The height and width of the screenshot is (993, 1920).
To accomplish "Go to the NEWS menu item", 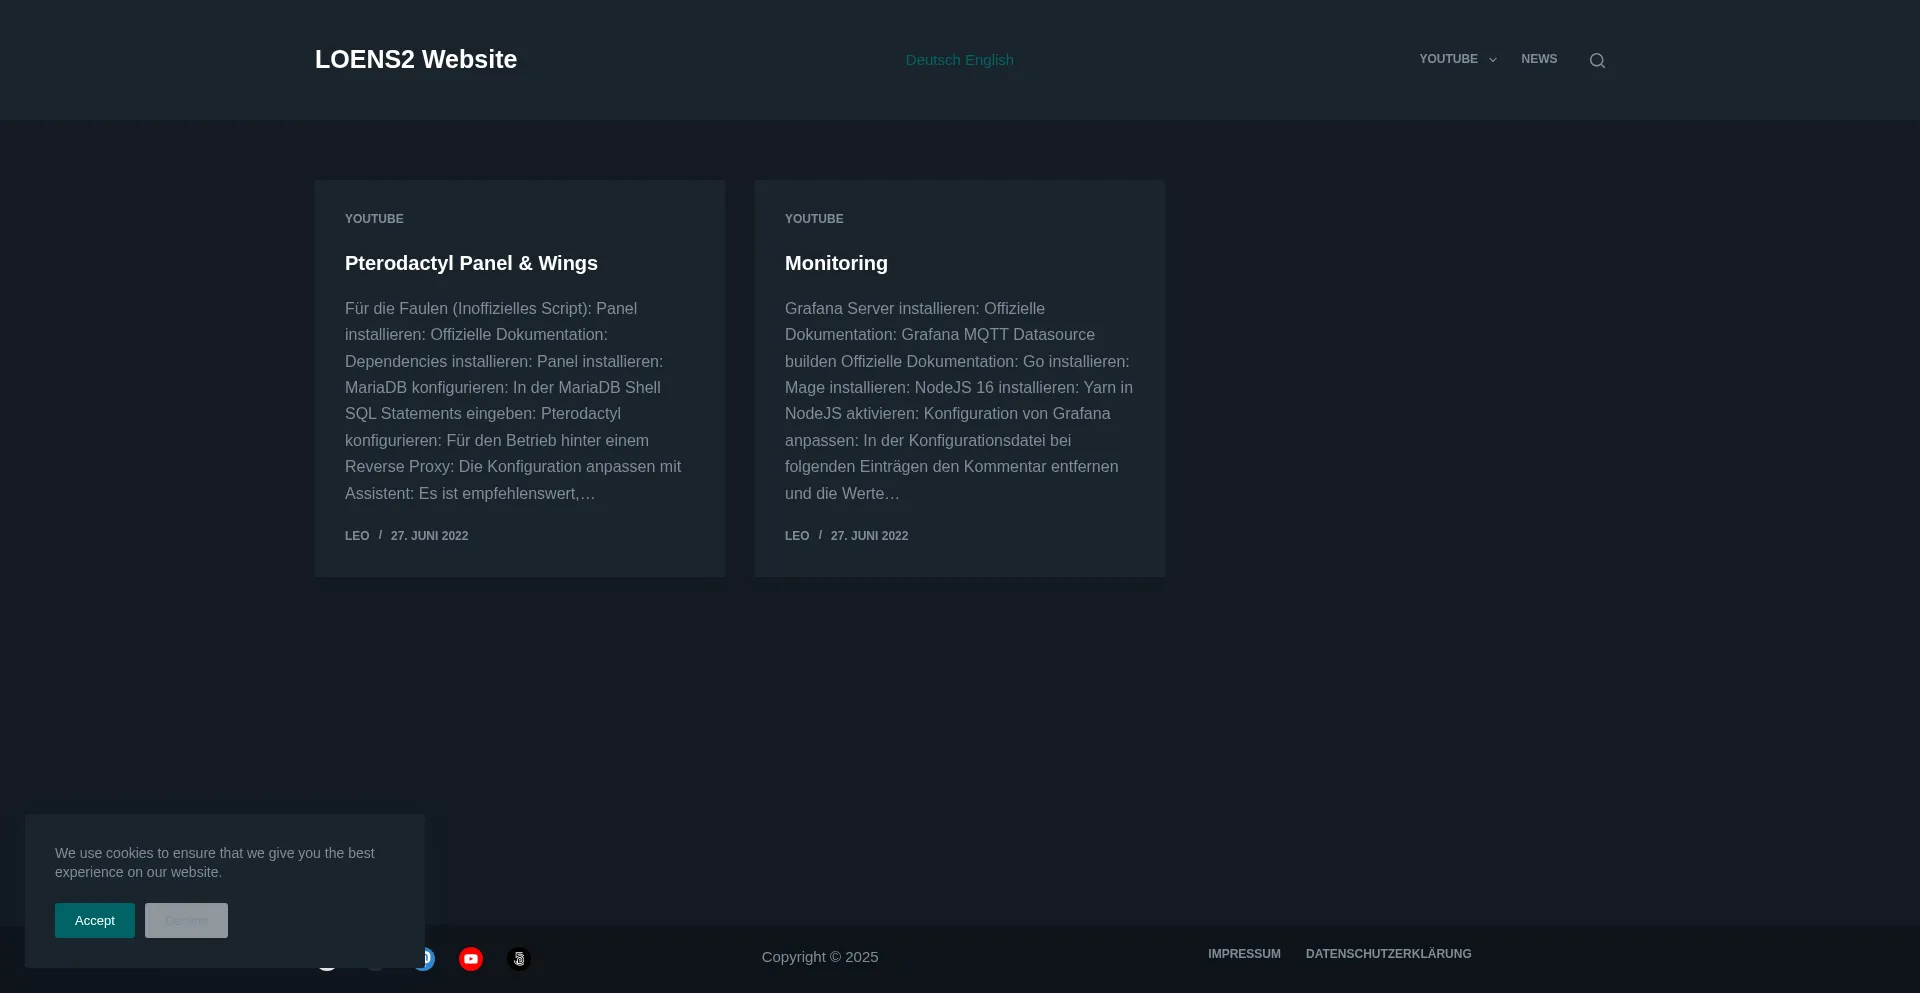I will 1539,59.
